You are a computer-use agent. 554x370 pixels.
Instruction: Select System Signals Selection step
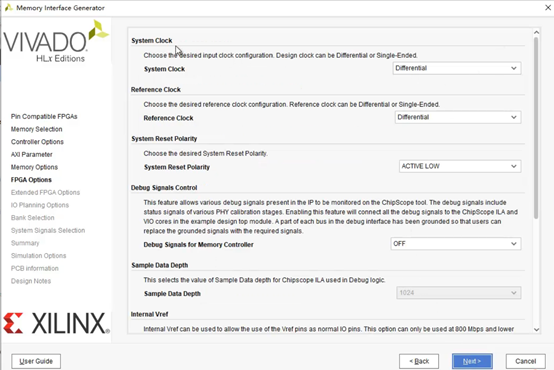click(x=48, y=230)
